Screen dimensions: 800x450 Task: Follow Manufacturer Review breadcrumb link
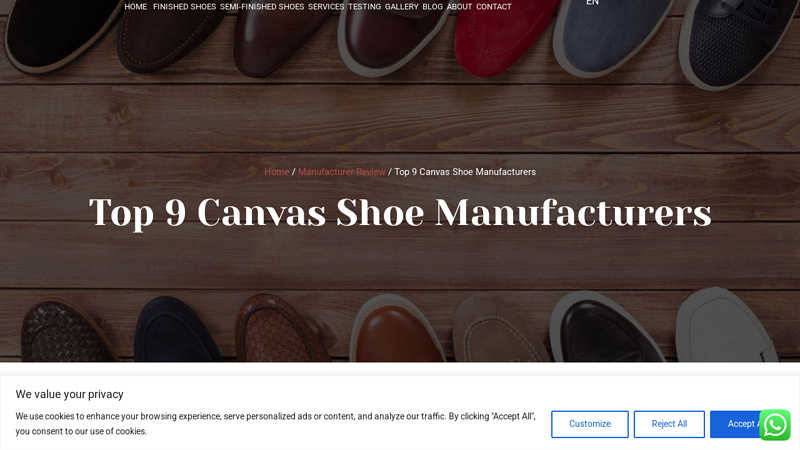click(342, 172)
